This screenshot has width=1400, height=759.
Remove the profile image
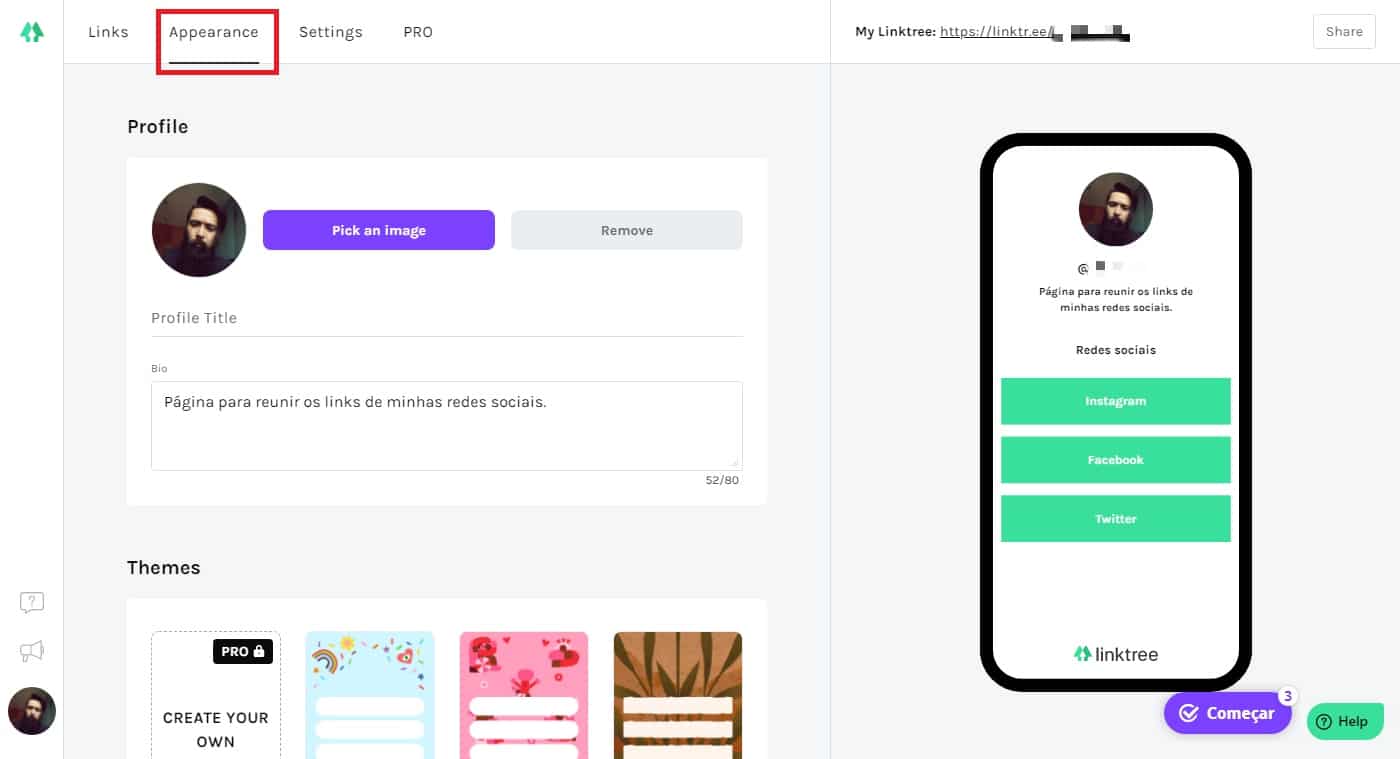click(627, 230)
